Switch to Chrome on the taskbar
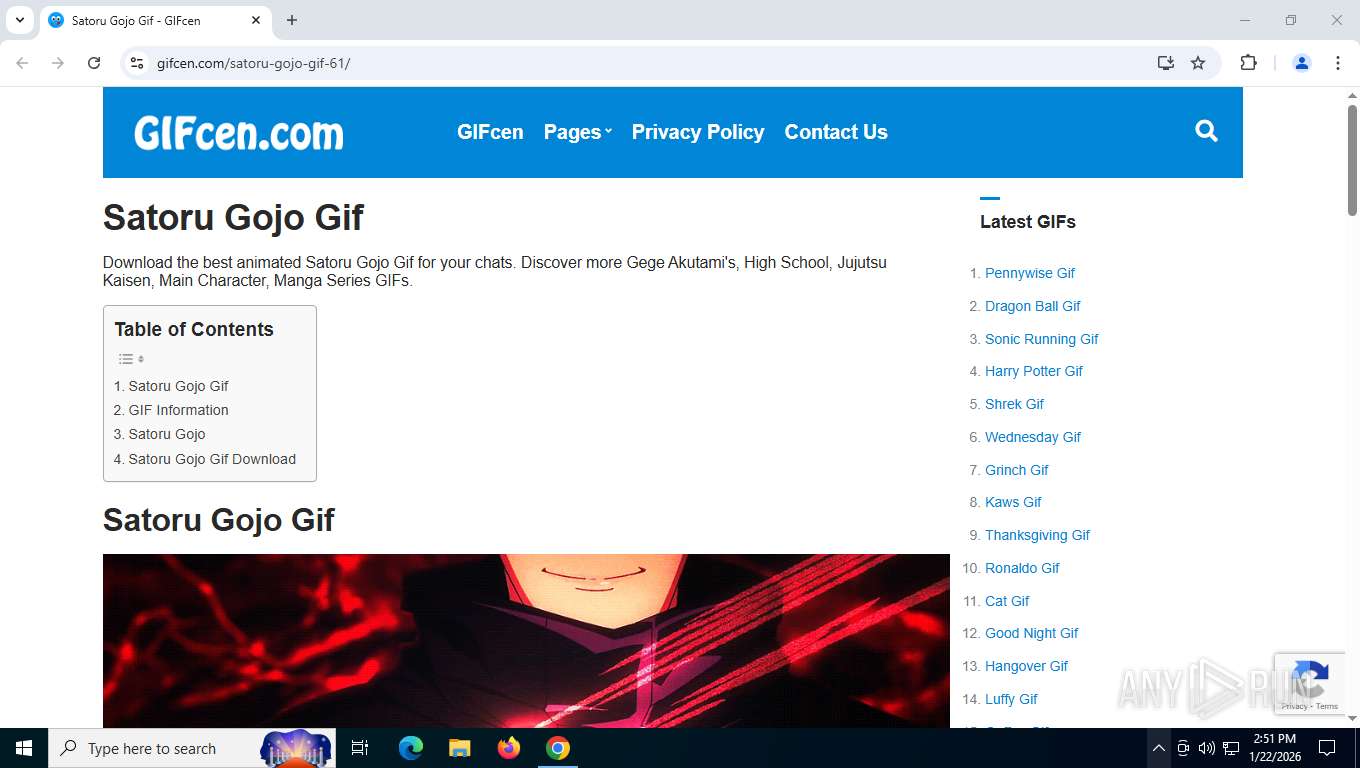Viewport: 1360px width, 768px height. click(558, 748)
